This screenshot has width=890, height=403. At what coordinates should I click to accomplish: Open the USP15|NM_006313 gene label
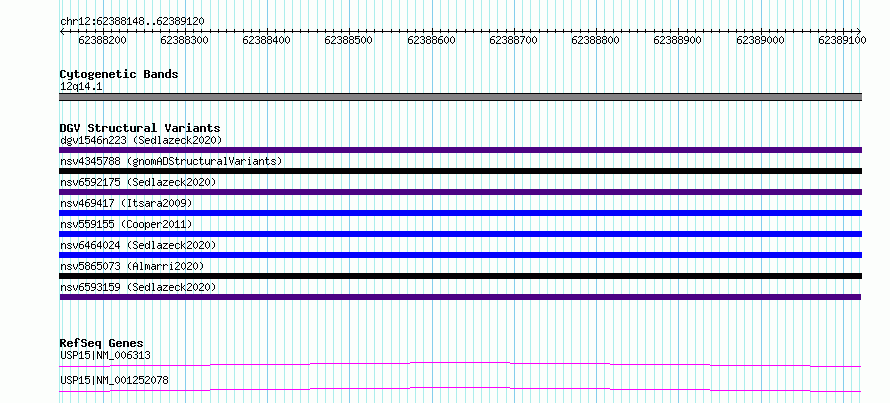[x=105, y=355]
